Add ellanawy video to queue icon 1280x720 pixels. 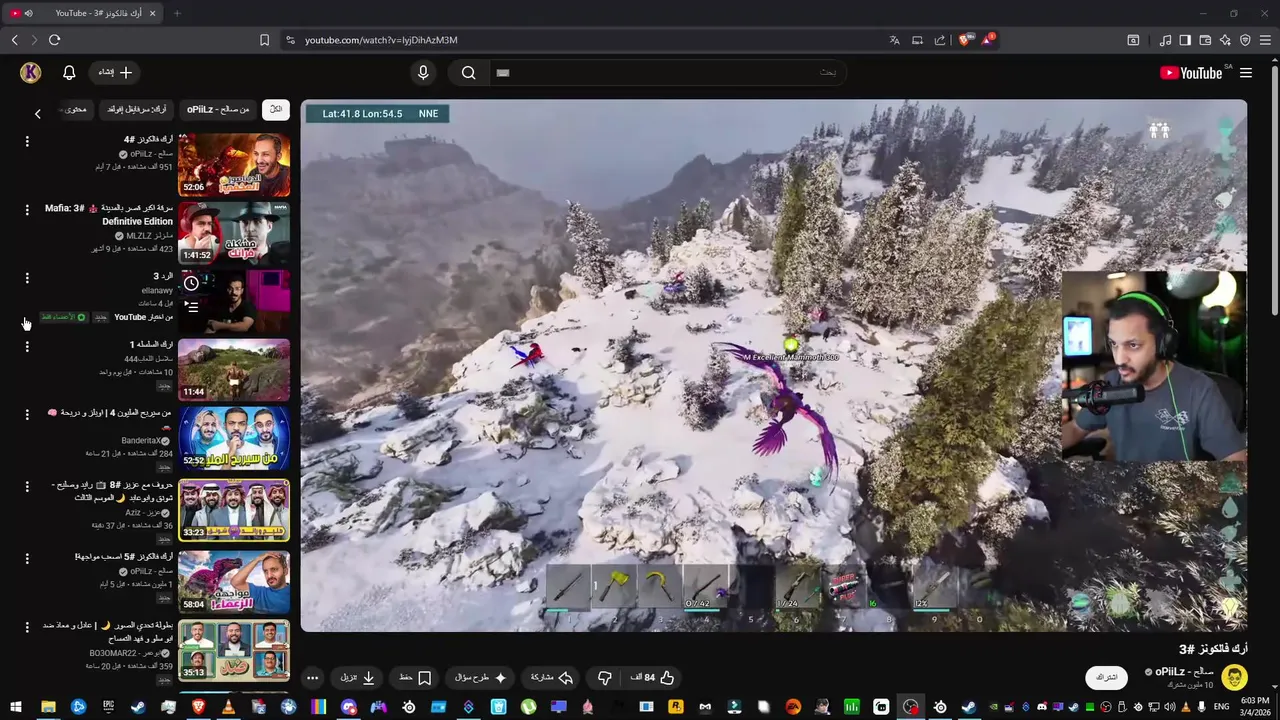(191, 307)
